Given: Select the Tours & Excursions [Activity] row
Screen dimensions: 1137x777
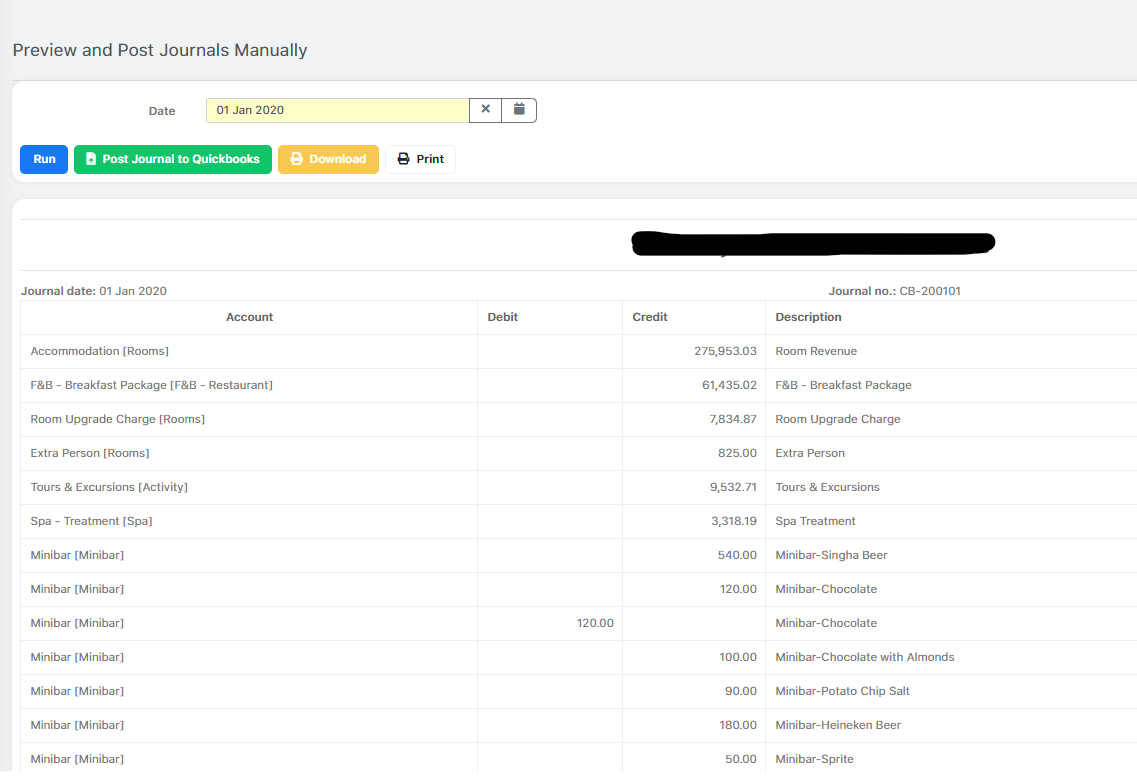Looking at the screenshot, I should click(109, 487).
